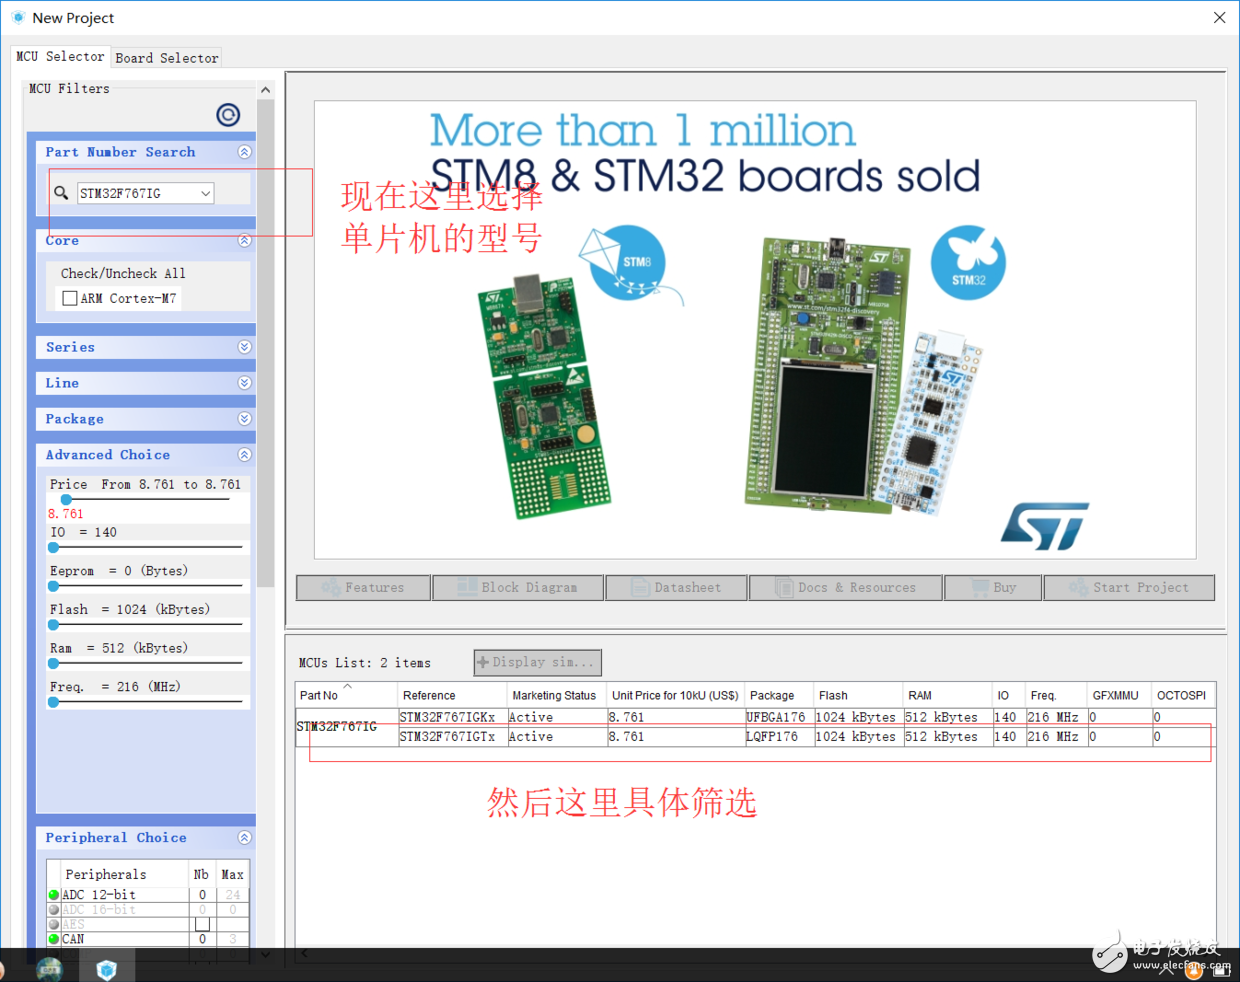Click the magnifier search icon
This screenshot has height=982, width=1240.
pyautogui.click(x=61, y=192)
